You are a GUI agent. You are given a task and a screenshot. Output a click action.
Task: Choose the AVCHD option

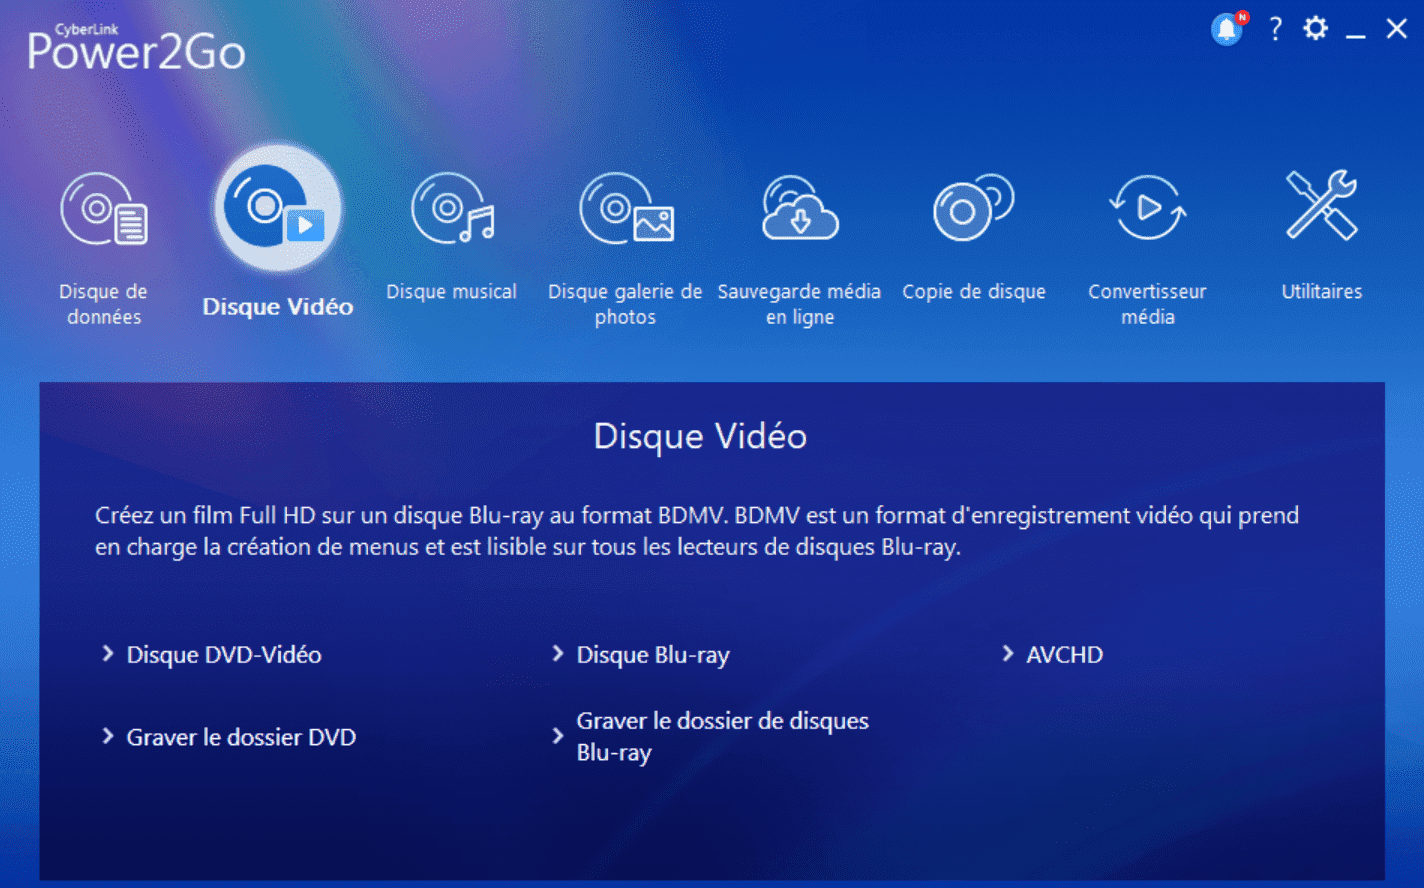click(1065, 655)
